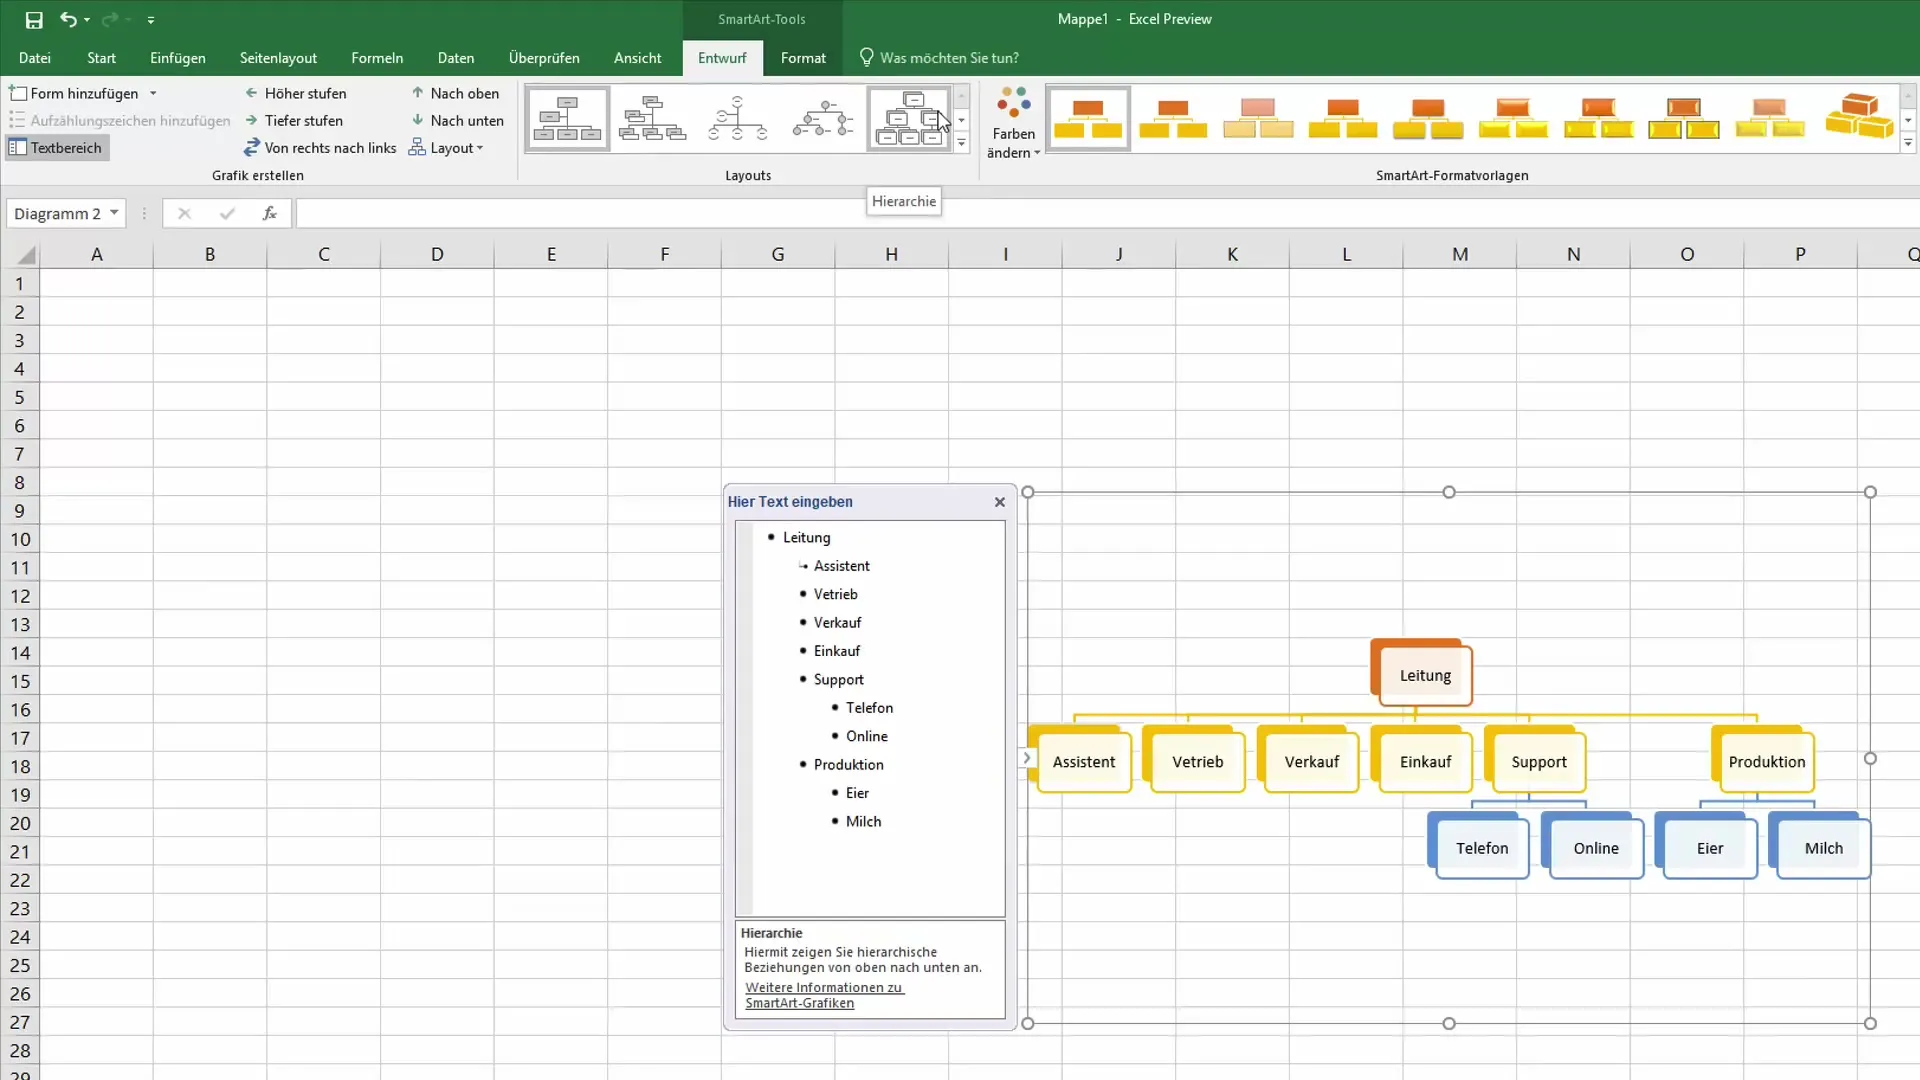Viewport: 1920px width, 1080px height.
Task: Expand the Layouts gallery more arrow
Action: pyautogui.click(x=961, y=143)
